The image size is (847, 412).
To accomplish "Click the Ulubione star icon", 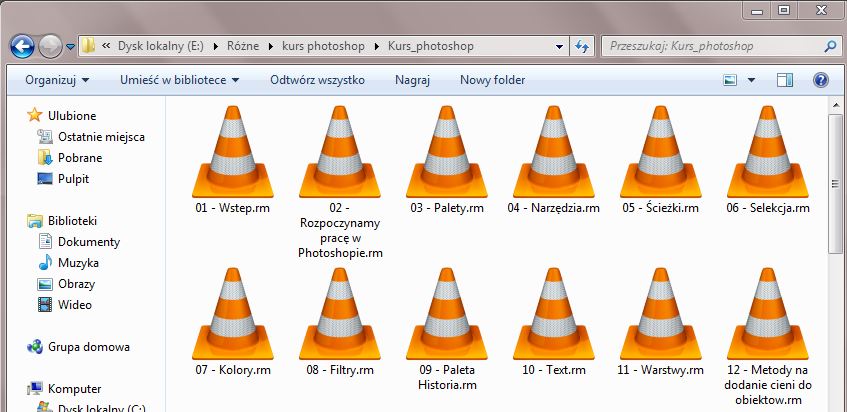I will [x=35, y=115].
